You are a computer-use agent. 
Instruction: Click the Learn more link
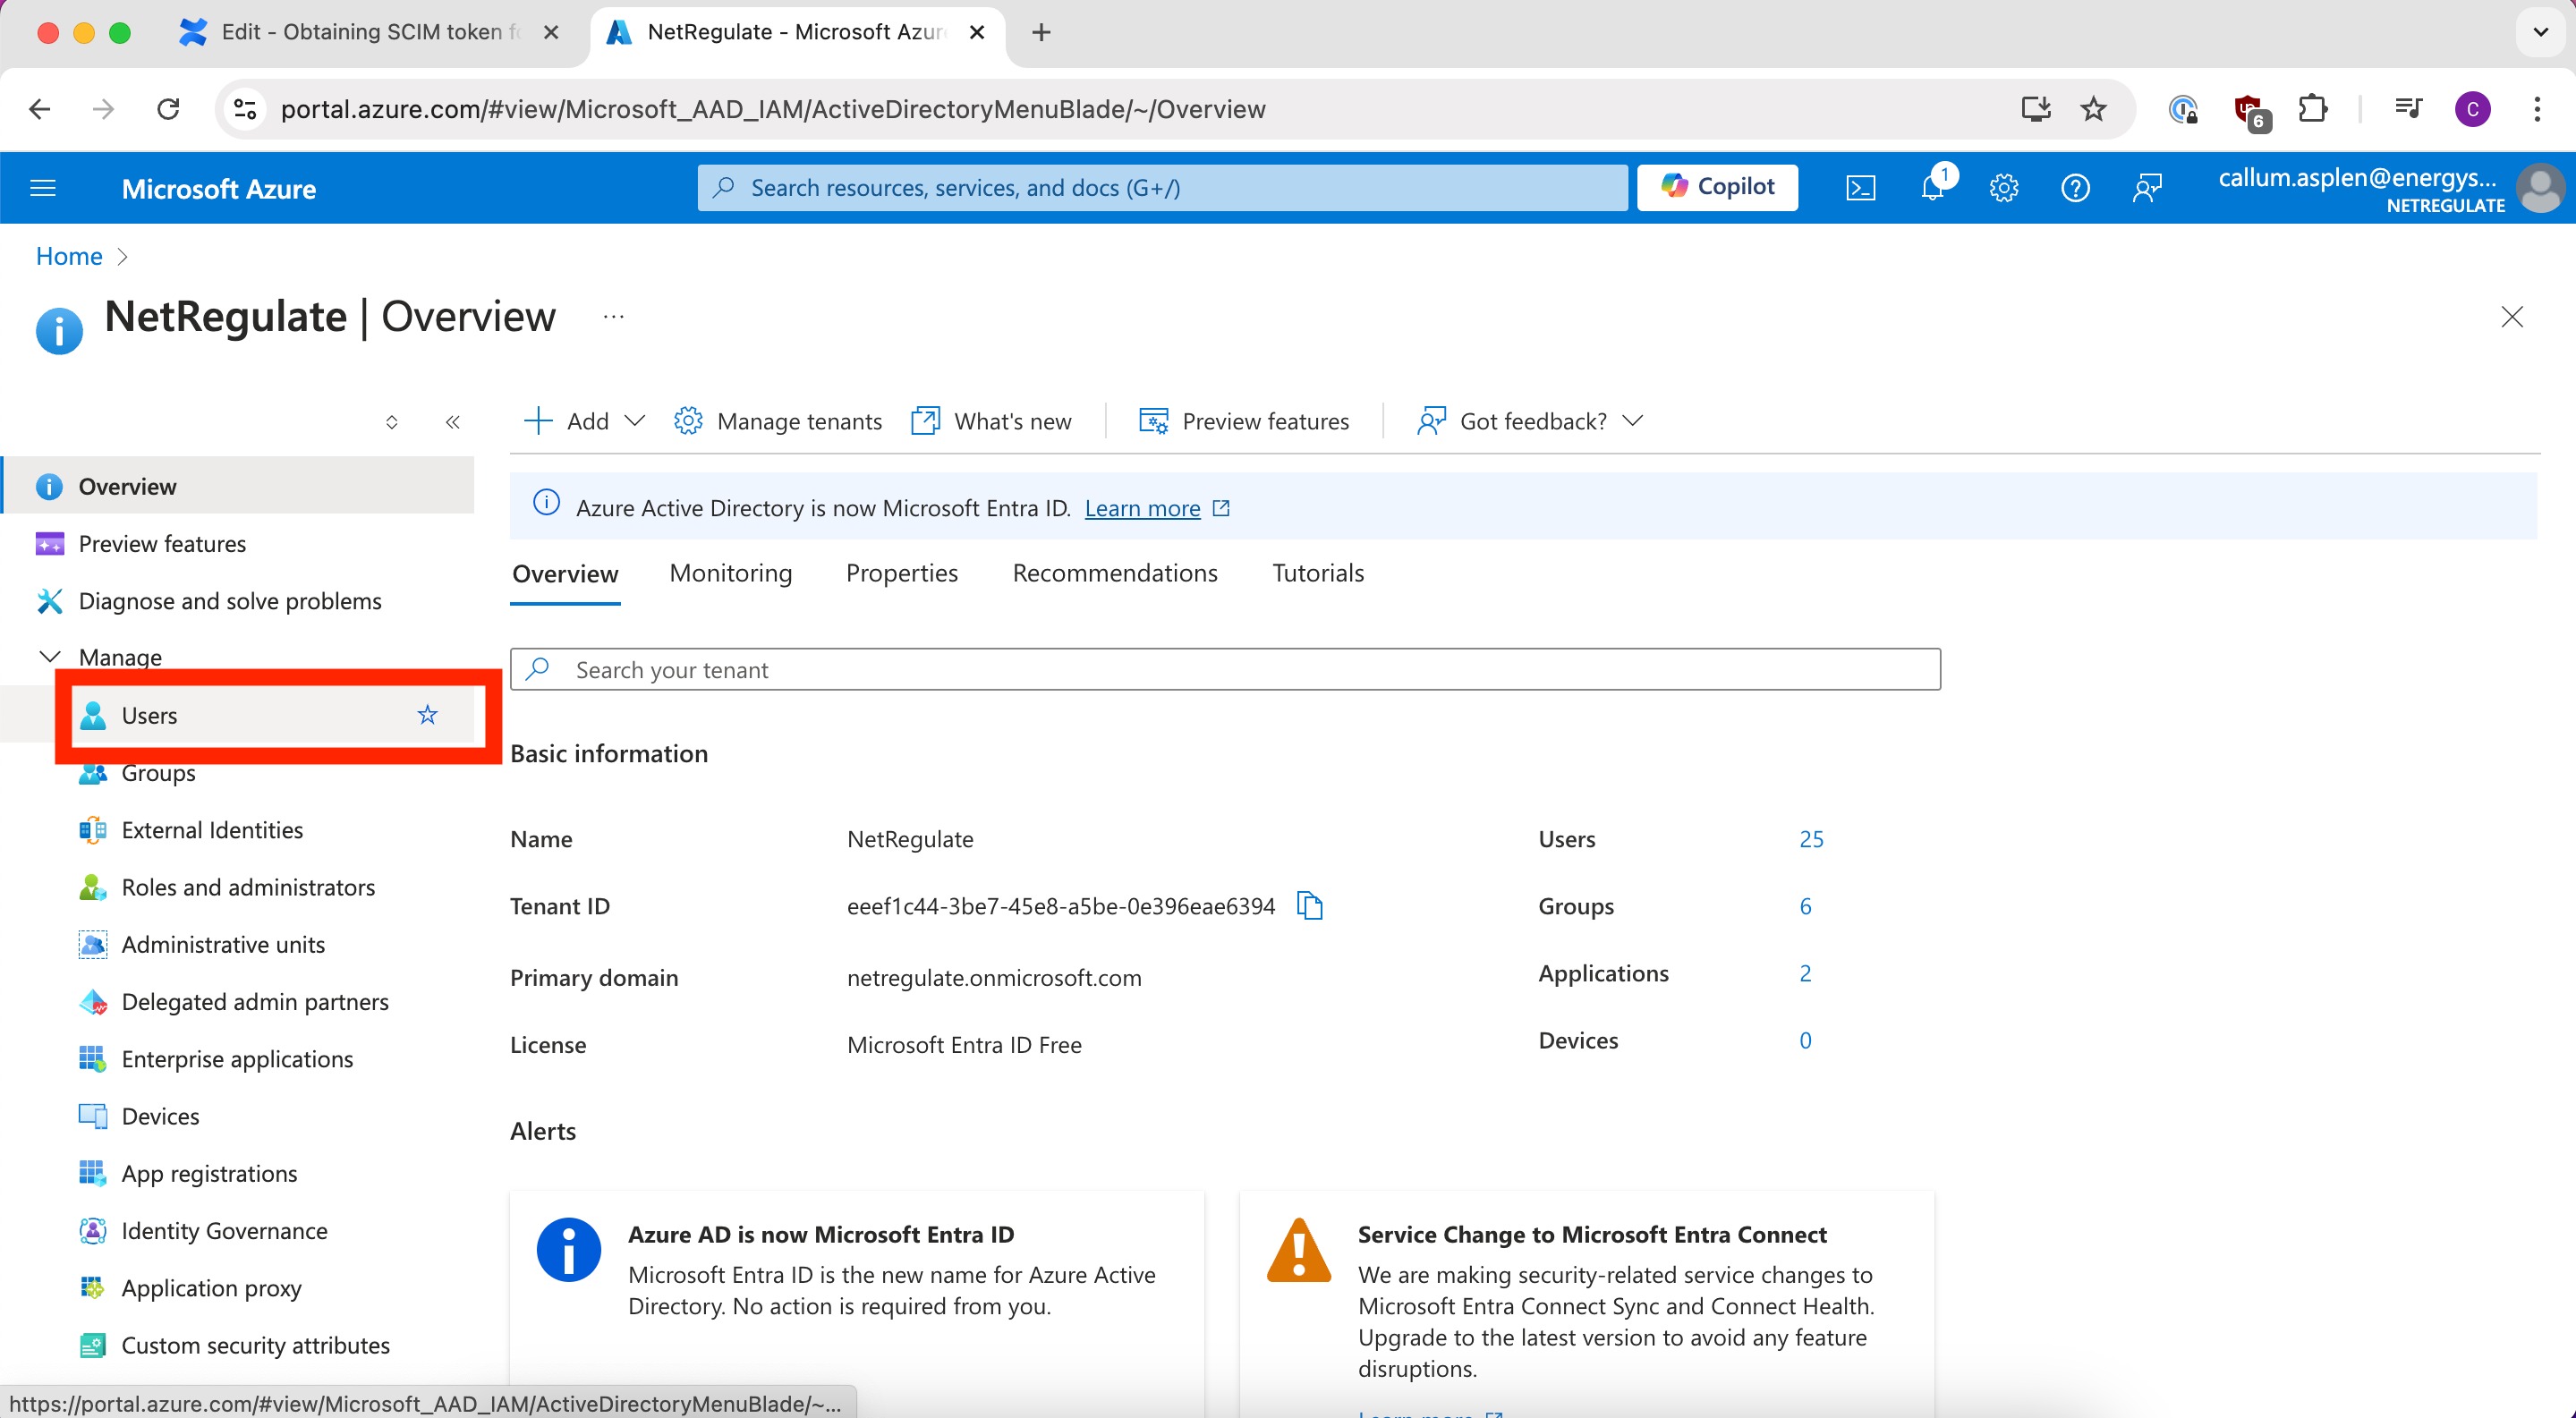pyautogui.click(x=1142, y=508)
